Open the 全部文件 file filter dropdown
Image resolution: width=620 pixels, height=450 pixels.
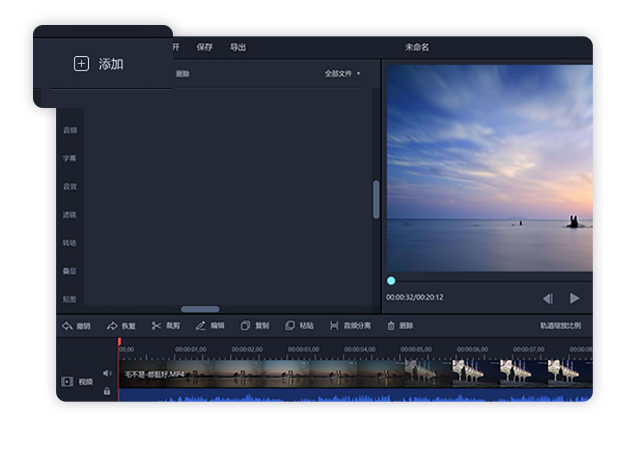(342, 74)
